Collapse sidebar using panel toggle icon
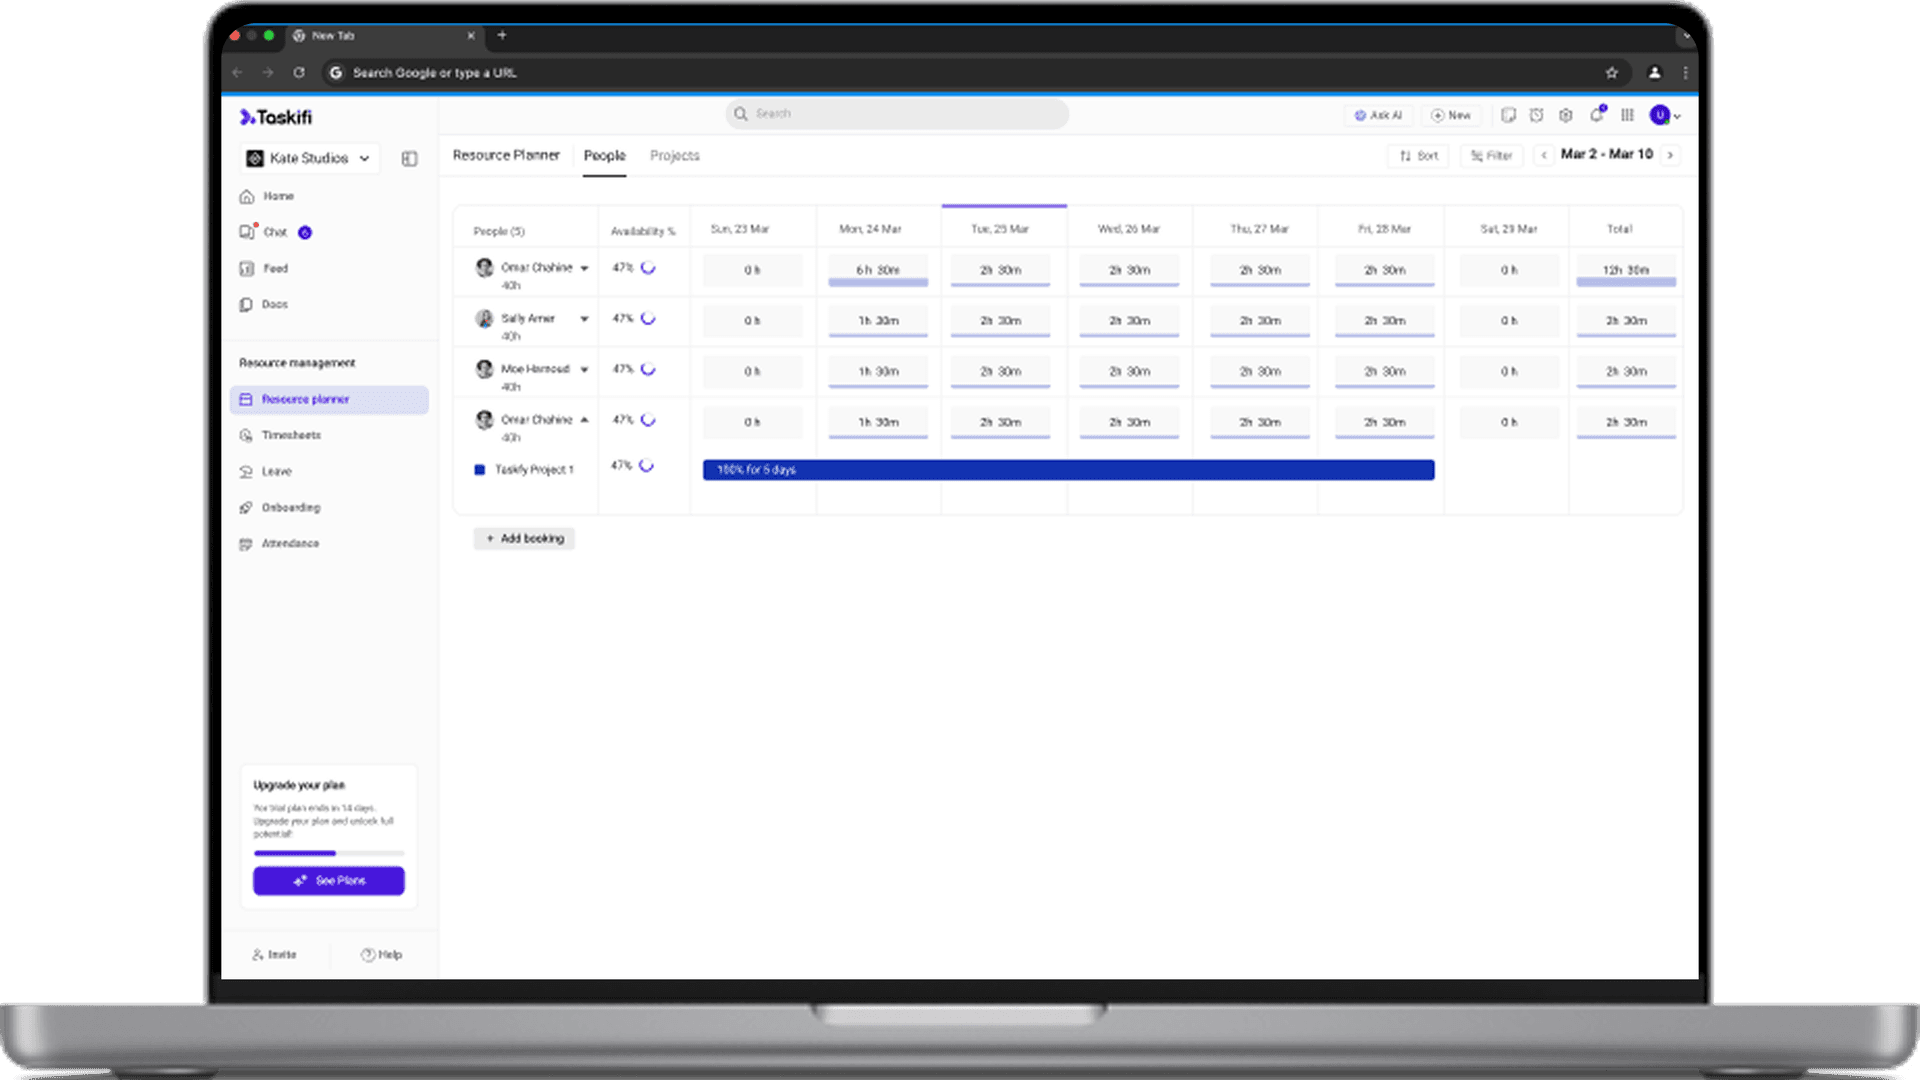The width and height of the screenshot is (1920, 1080). 409,158
